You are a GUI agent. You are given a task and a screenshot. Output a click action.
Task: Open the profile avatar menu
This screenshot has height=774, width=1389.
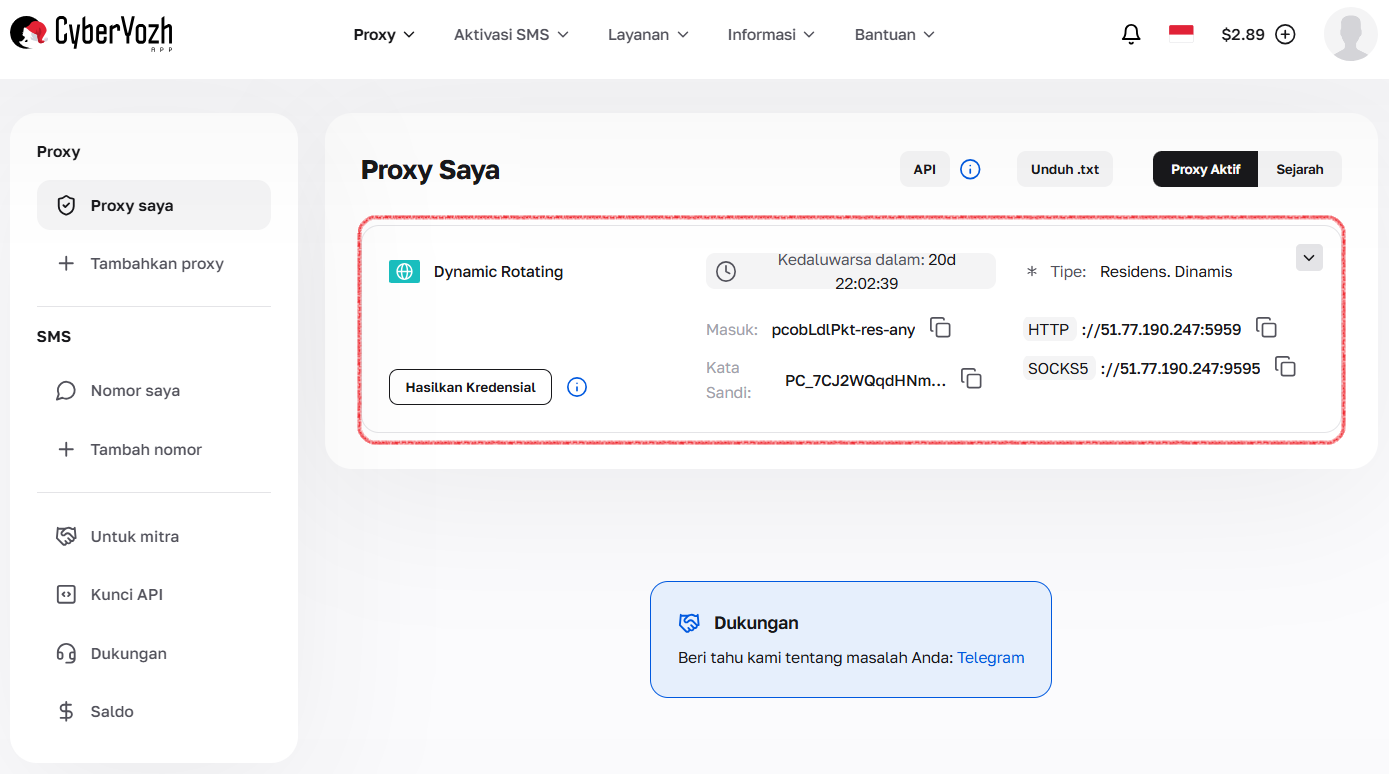(1350, 33)
